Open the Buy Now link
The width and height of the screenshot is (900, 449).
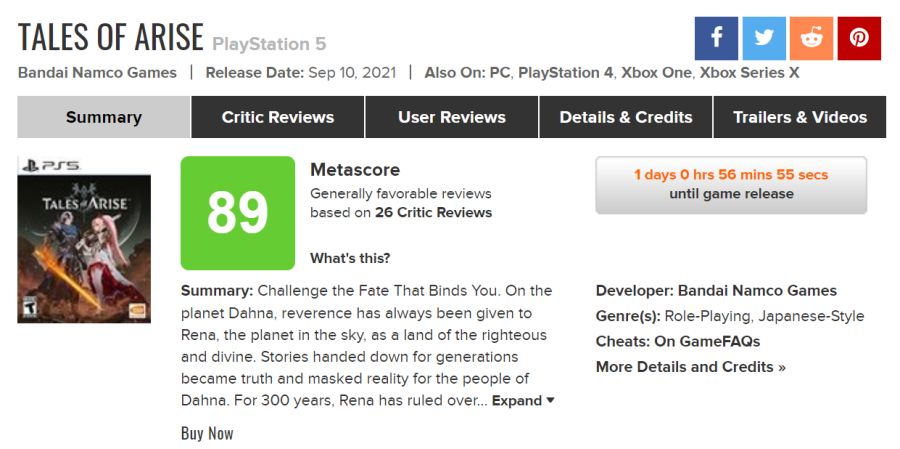point(207,433)
